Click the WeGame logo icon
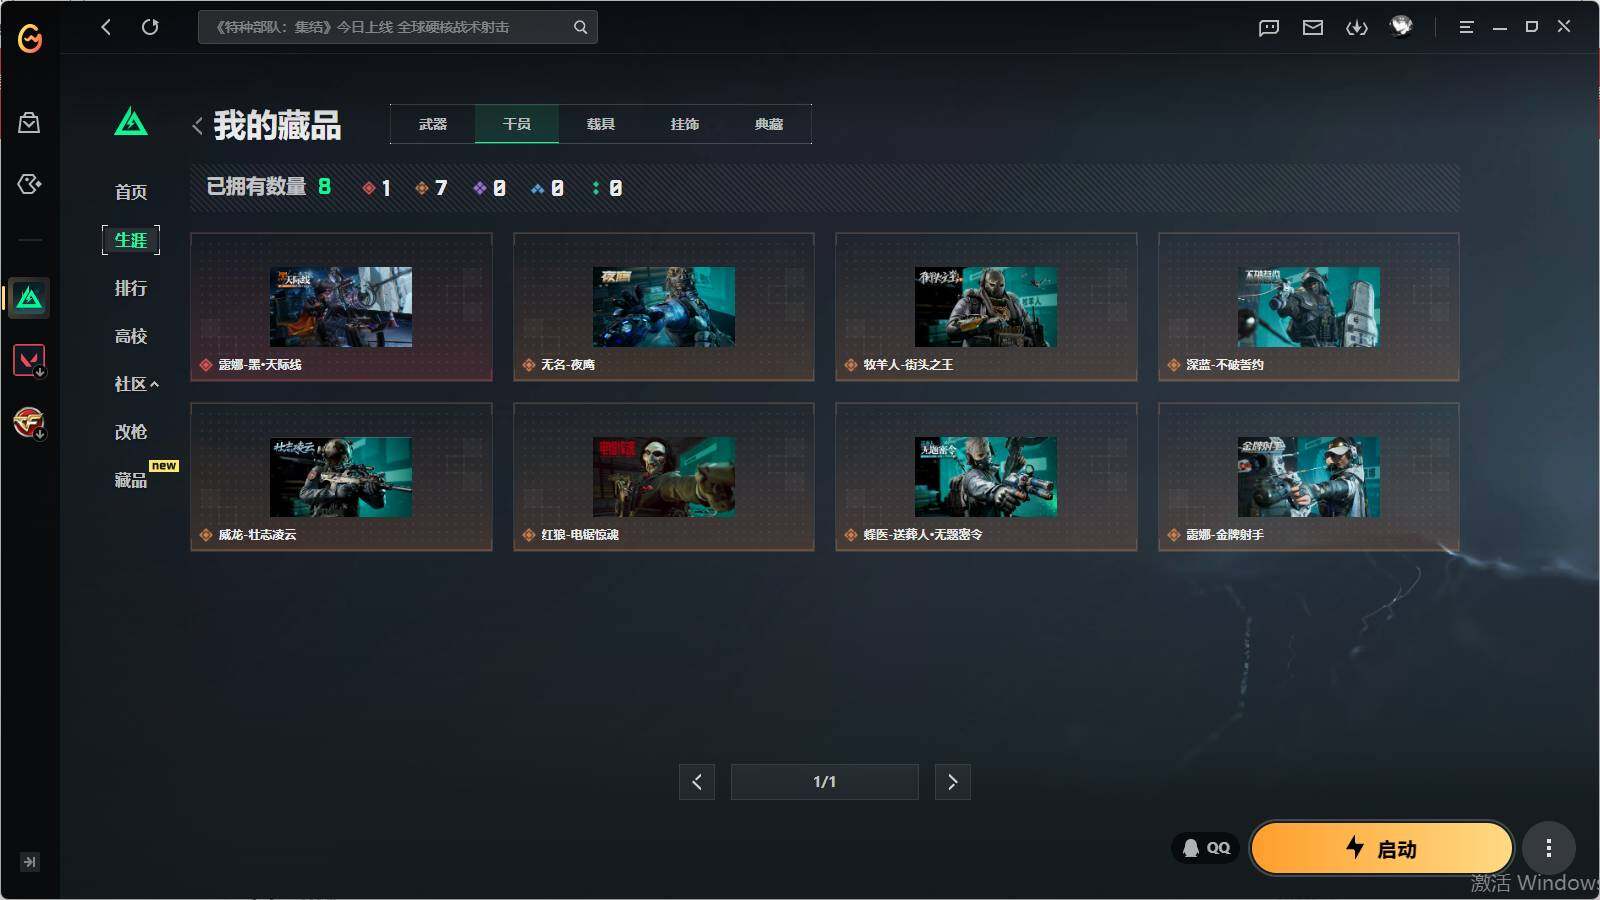1600x900 pixels. point(30,38)
